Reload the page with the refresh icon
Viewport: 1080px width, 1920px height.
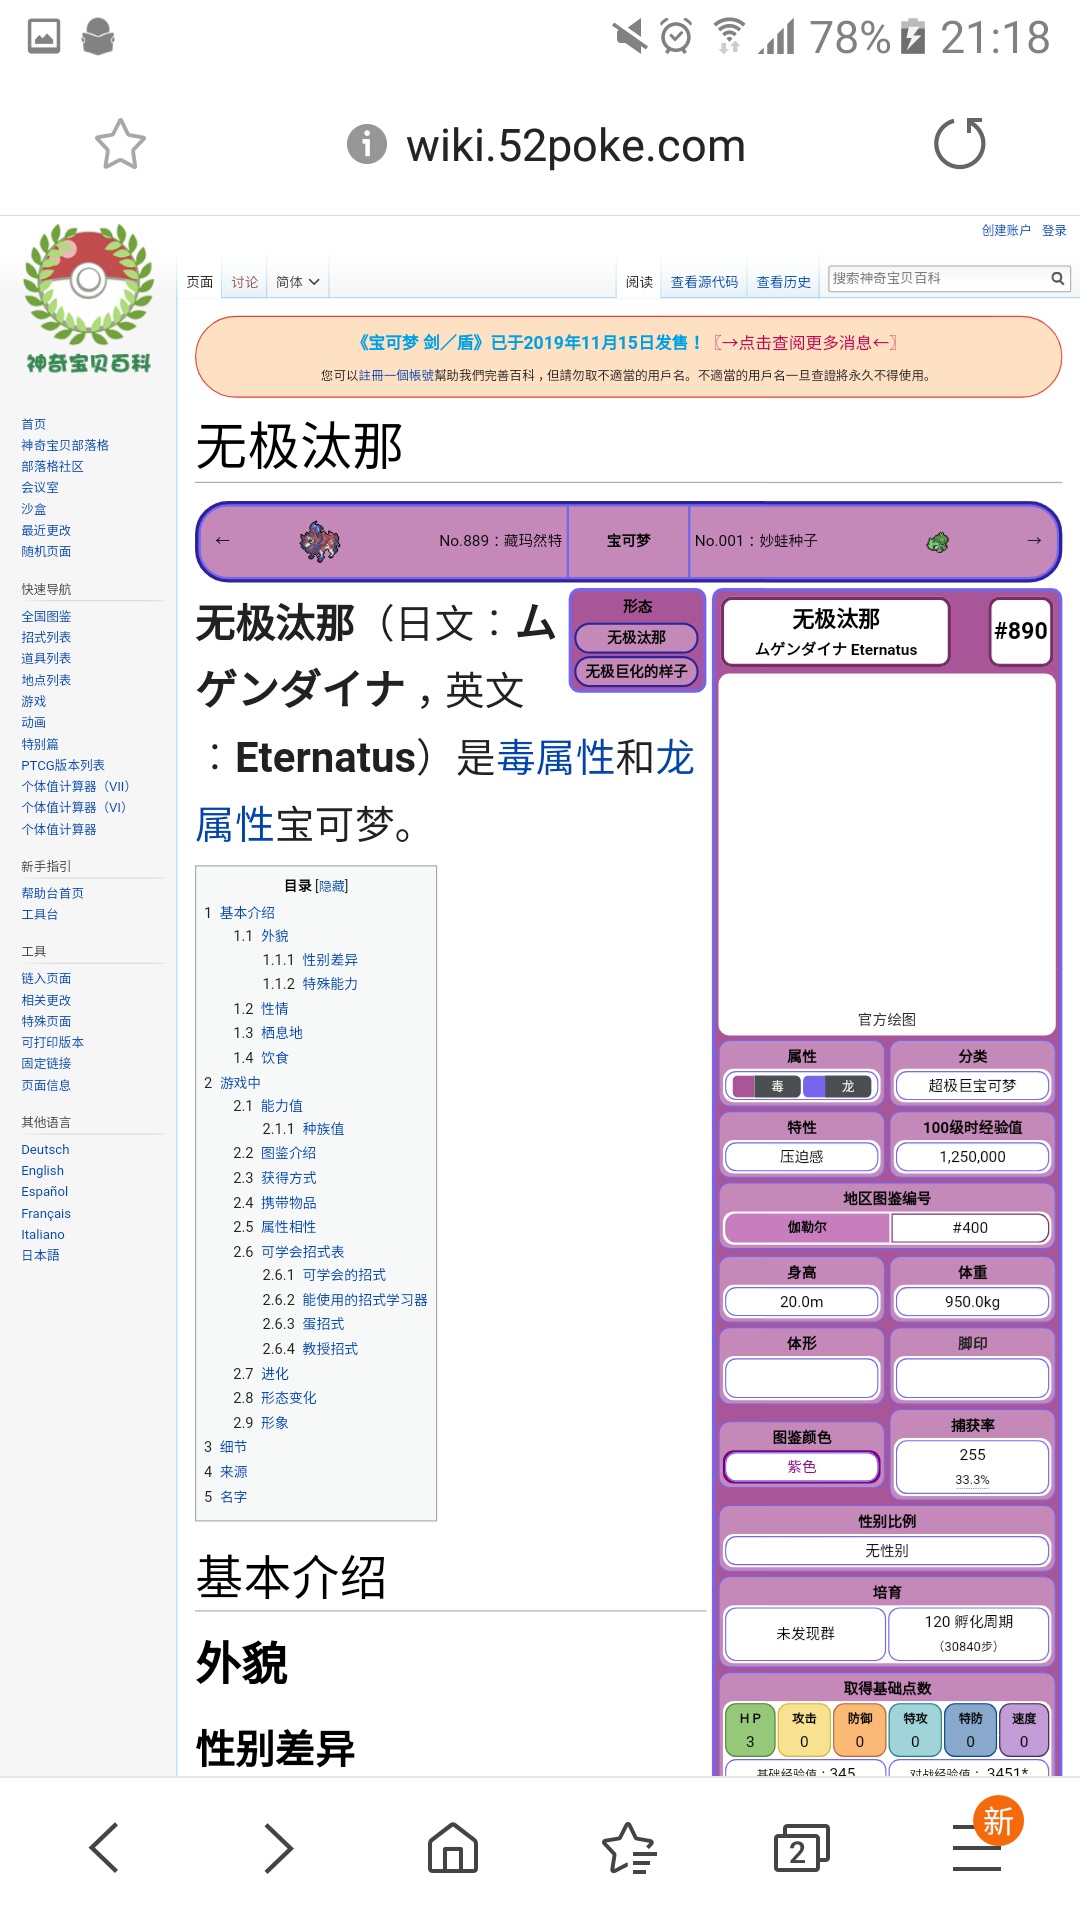(959, 144)
